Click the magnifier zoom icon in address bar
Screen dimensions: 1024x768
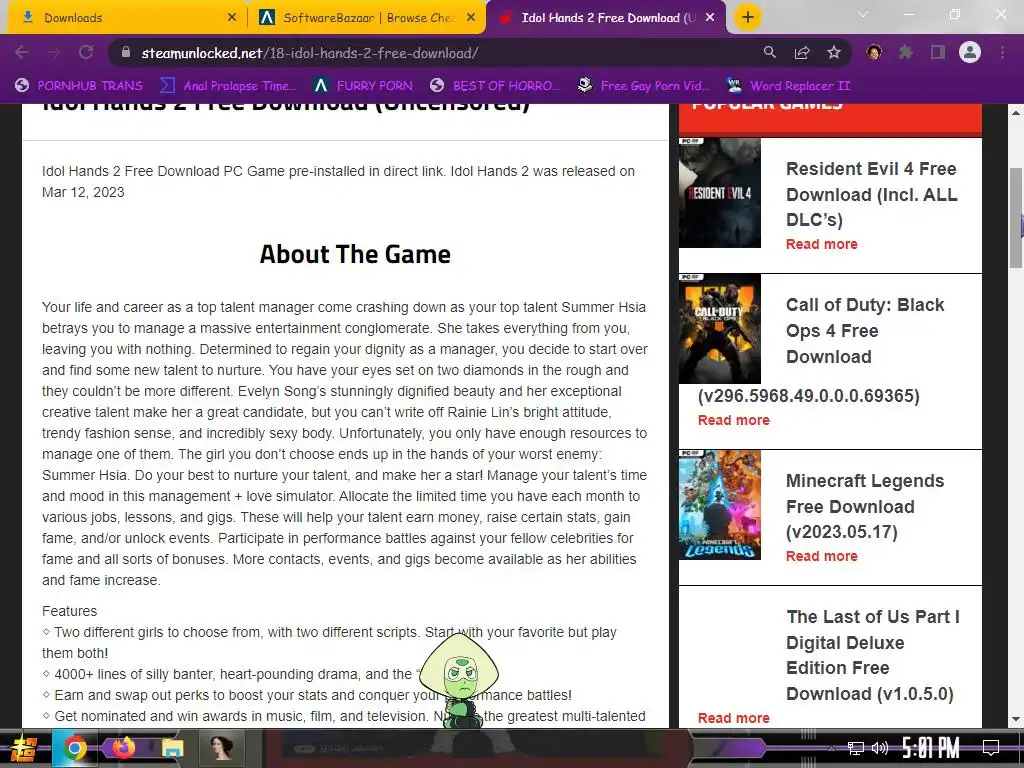pyautogui.click(x=770, y=52)
